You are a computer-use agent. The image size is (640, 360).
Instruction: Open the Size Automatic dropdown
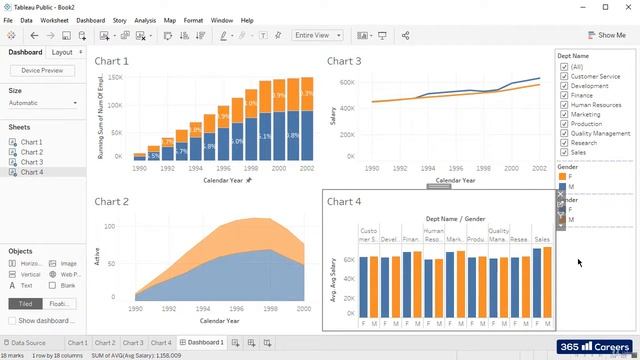coord(43,103)
